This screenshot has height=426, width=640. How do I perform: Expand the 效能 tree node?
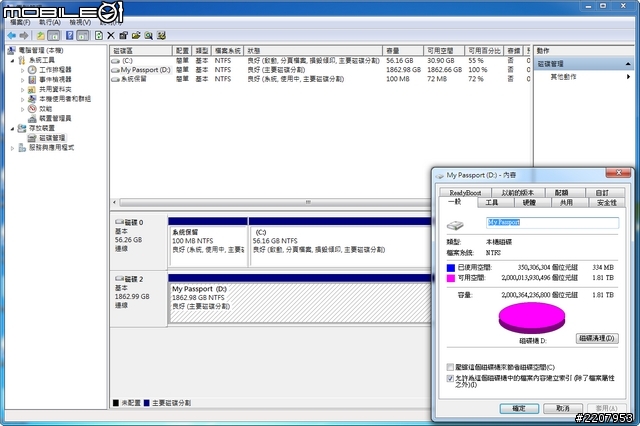[22, 109]
